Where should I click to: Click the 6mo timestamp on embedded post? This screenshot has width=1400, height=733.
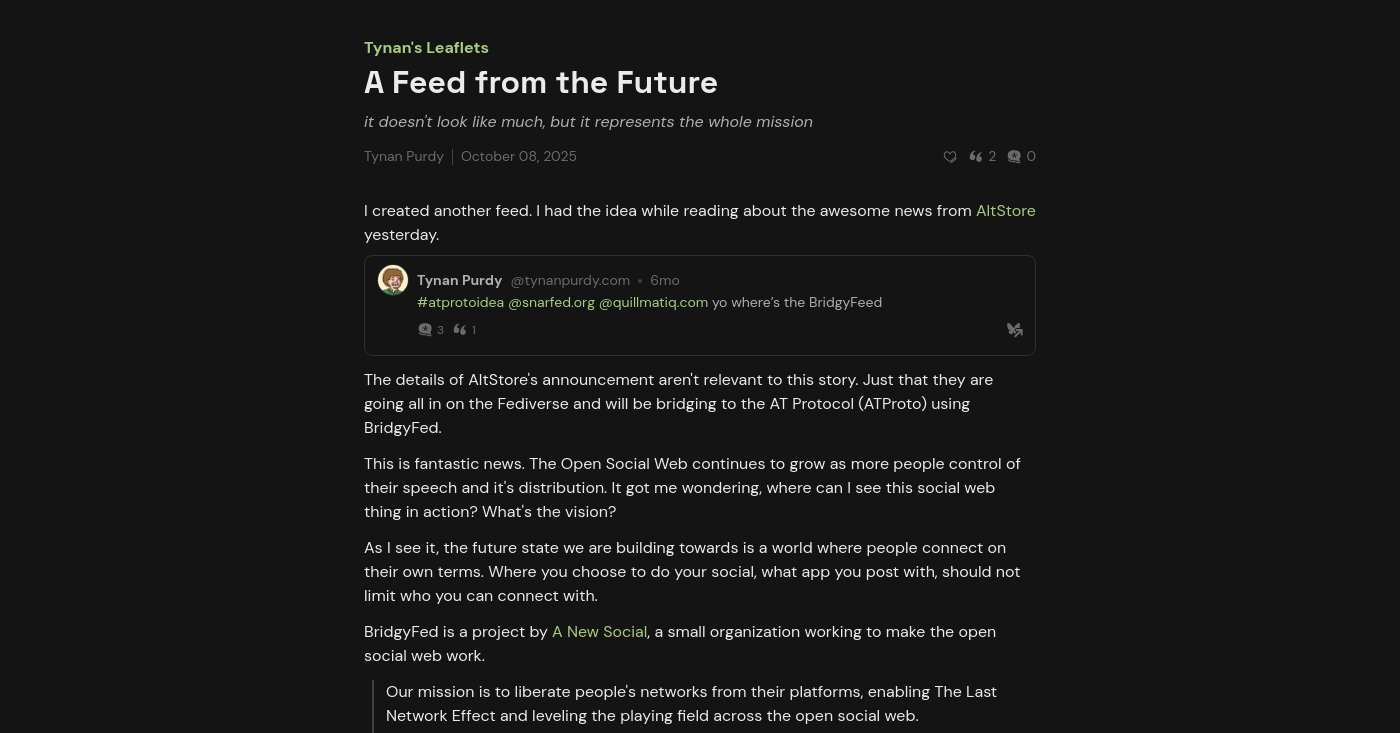(664, 281)
